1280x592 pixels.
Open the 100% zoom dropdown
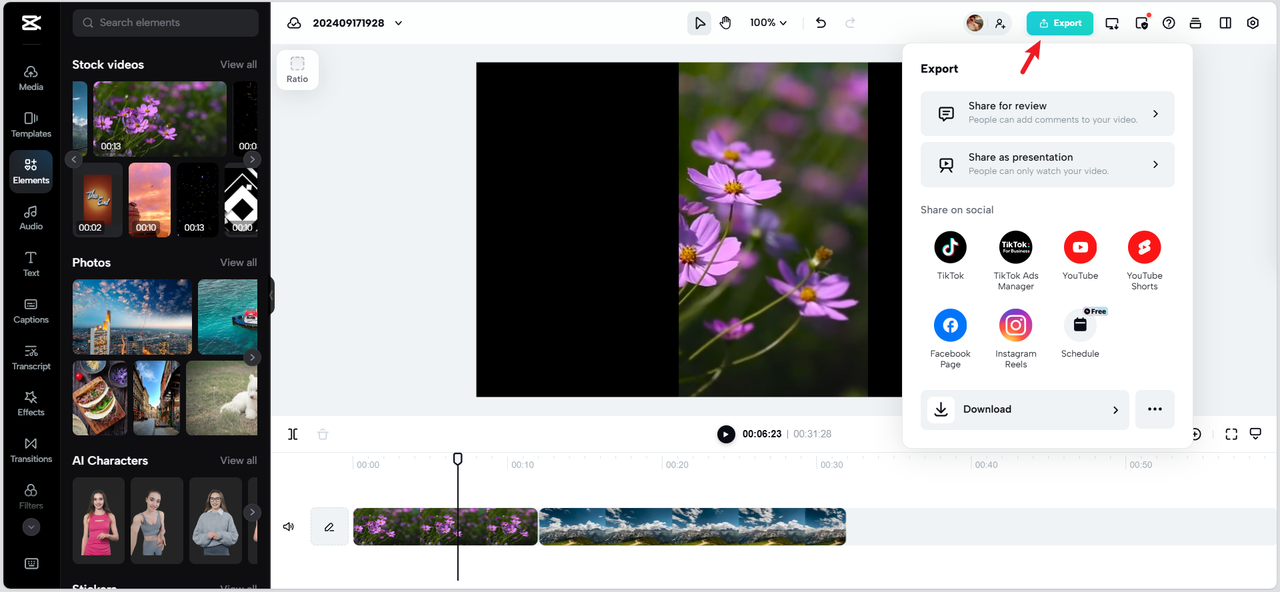pos(768,23)
